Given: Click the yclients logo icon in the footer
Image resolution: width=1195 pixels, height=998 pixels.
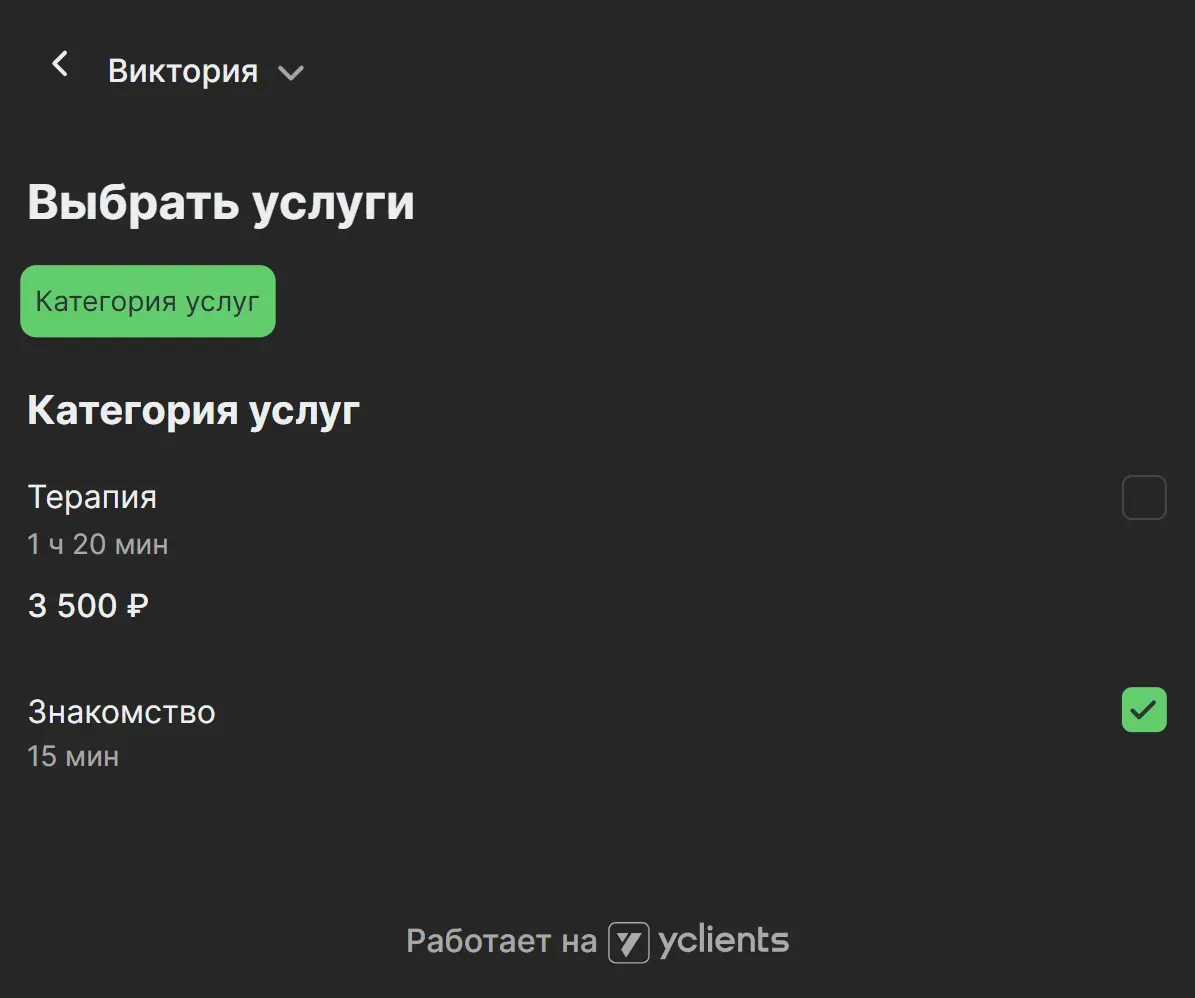Looking at the screenshot, I should [628, 942].
